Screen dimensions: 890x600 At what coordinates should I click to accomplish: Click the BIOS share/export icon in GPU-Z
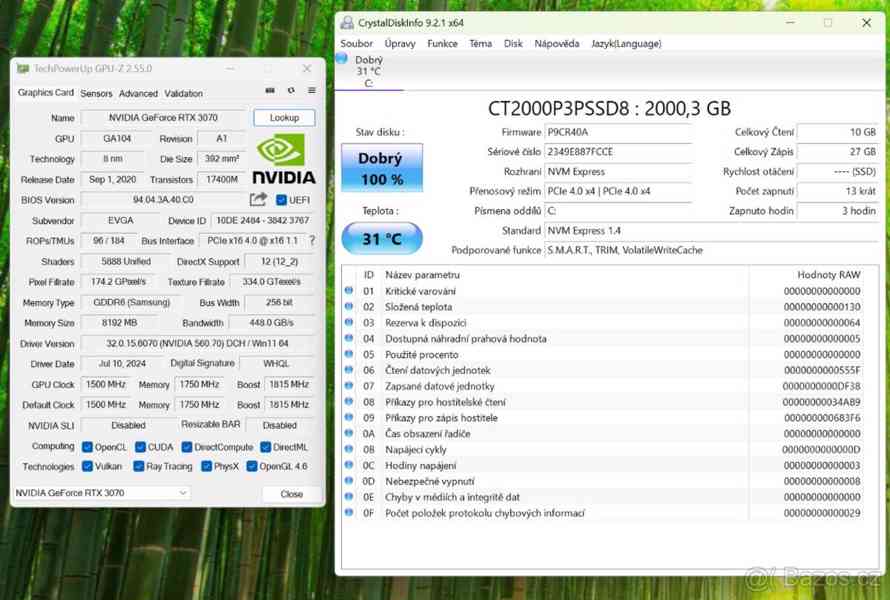pos(258,199)
